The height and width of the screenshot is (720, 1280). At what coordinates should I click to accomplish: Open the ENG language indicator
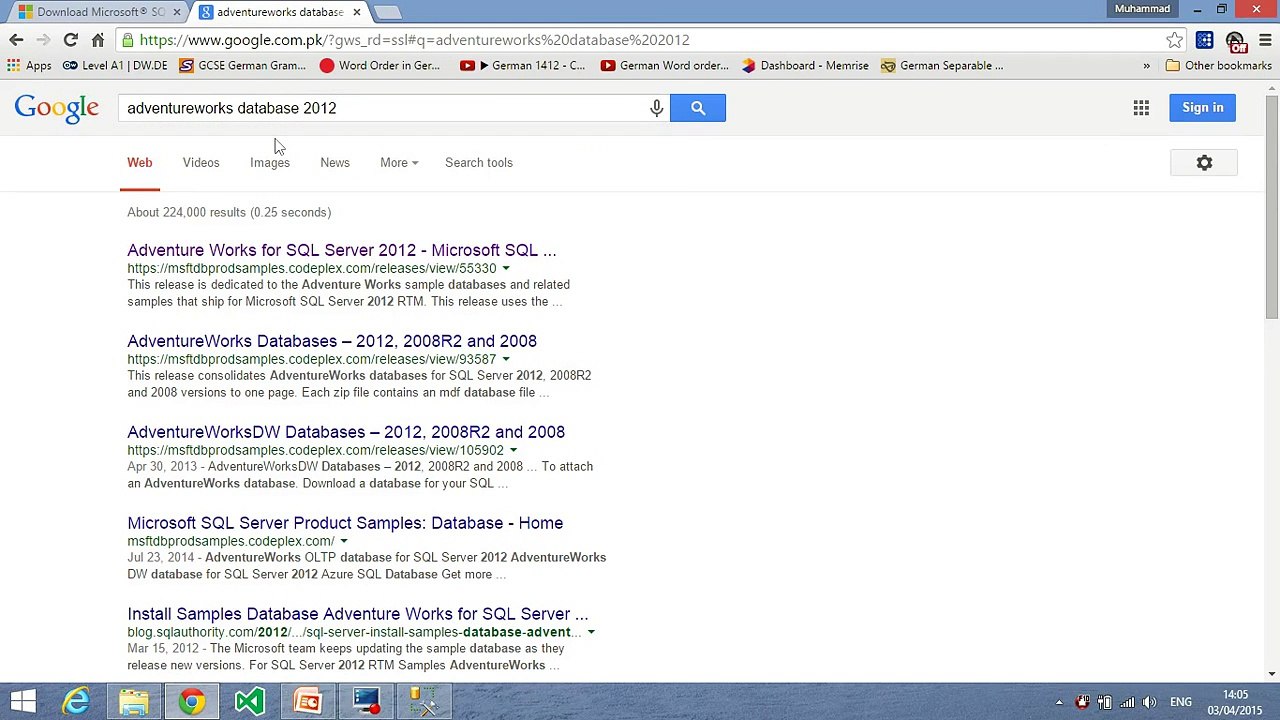click(1181, 702)
